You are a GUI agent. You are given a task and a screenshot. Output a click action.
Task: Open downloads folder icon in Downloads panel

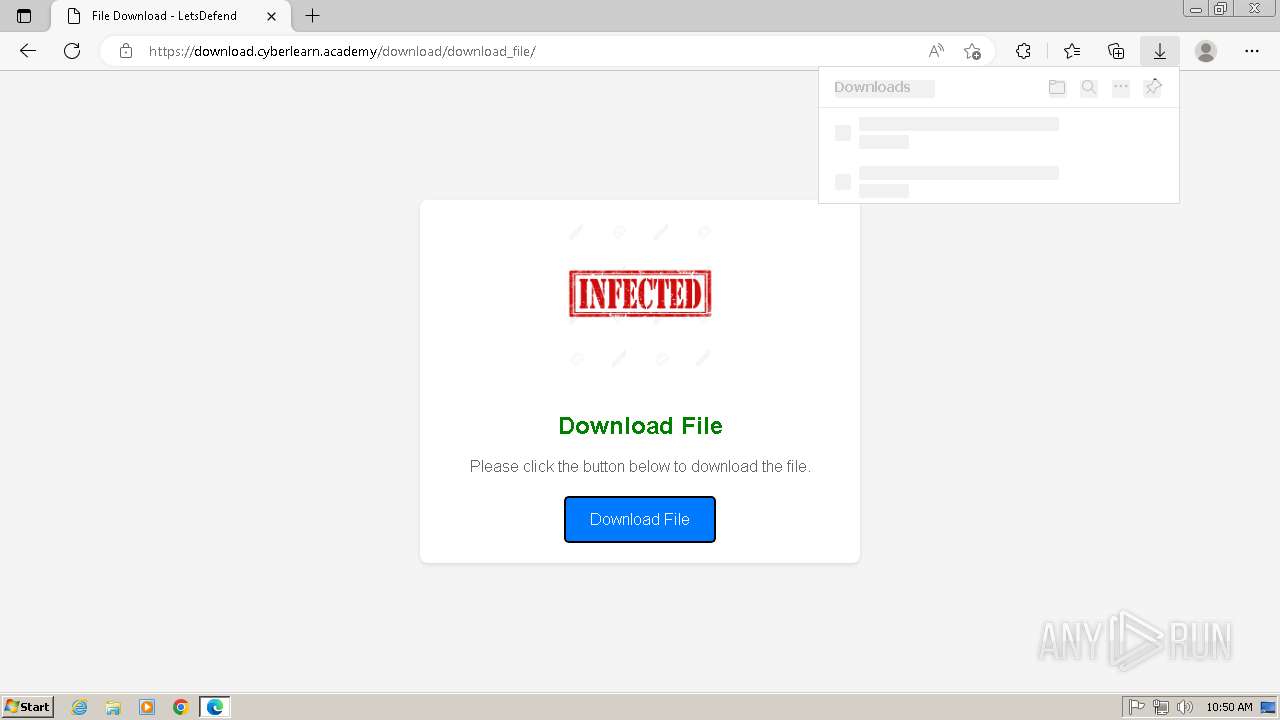tap(1057, 88)
